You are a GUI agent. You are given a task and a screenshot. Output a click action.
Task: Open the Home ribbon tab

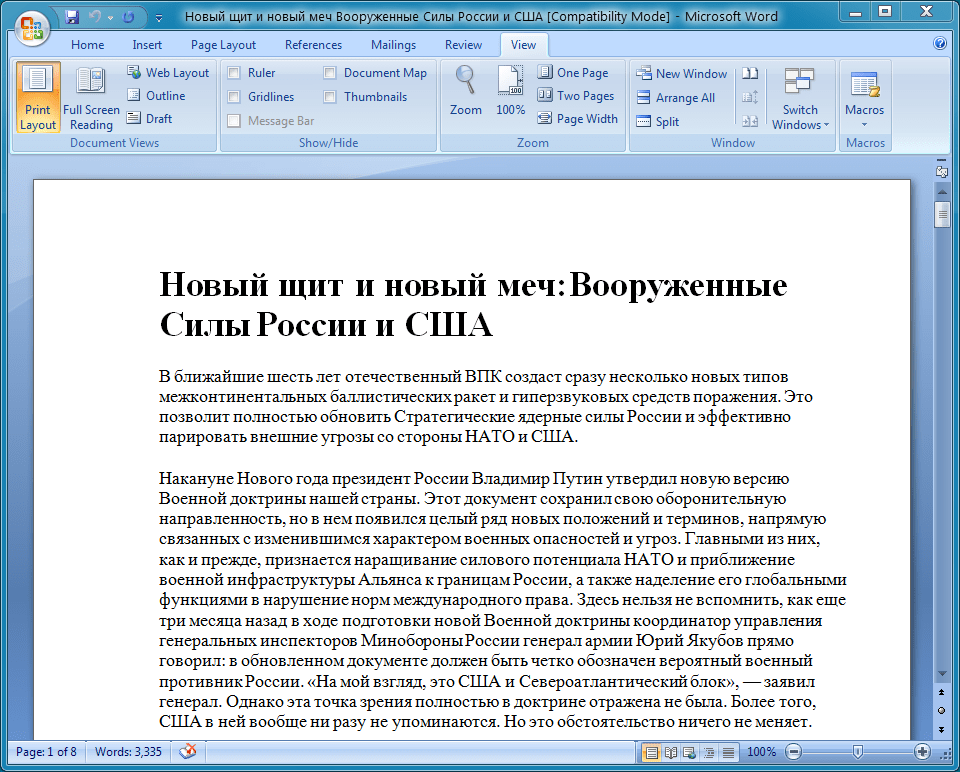(88, 45)
